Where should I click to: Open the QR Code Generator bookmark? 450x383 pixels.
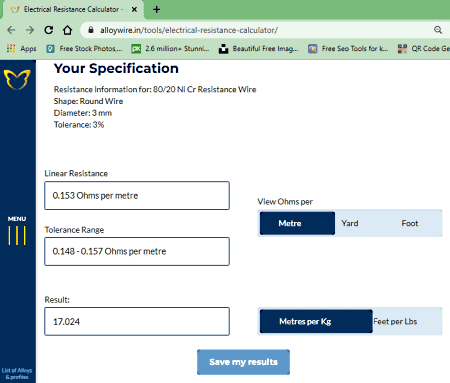[x=424, y=49]
